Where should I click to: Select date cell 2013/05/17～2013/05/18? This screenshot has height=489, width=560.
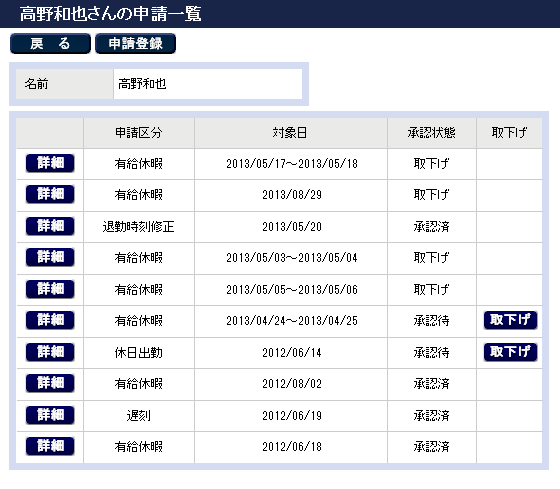(291, 164)
